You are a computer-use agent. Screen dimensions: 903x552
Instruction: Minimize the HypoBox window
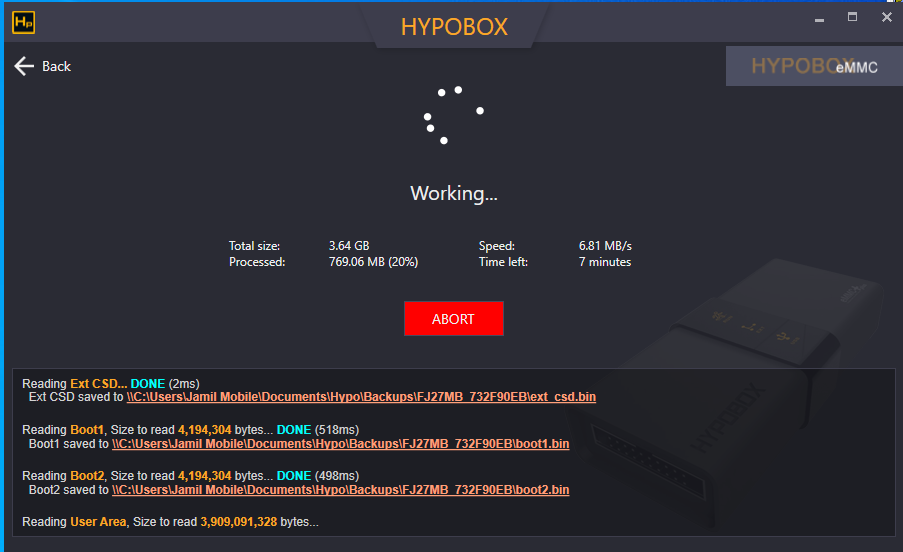coord(819,18)
